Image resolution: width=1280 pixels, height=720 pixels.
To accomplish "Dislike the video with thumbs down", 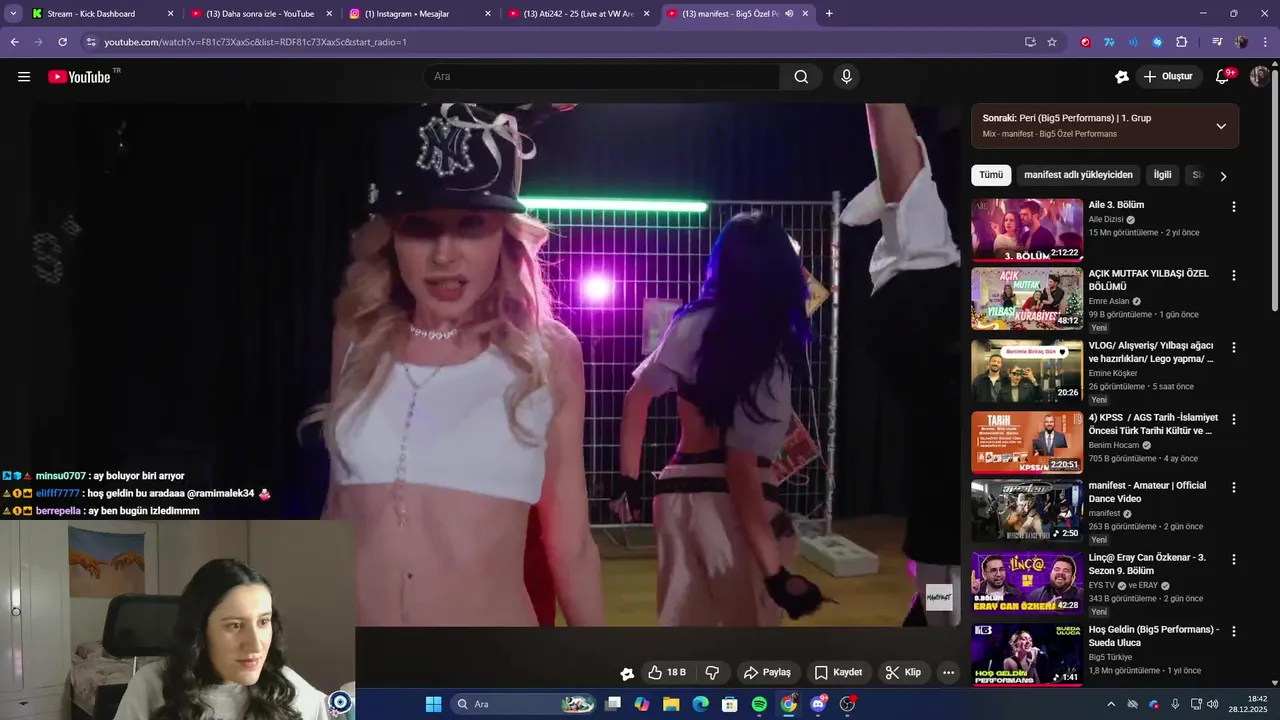I will [x=713, y=673].
